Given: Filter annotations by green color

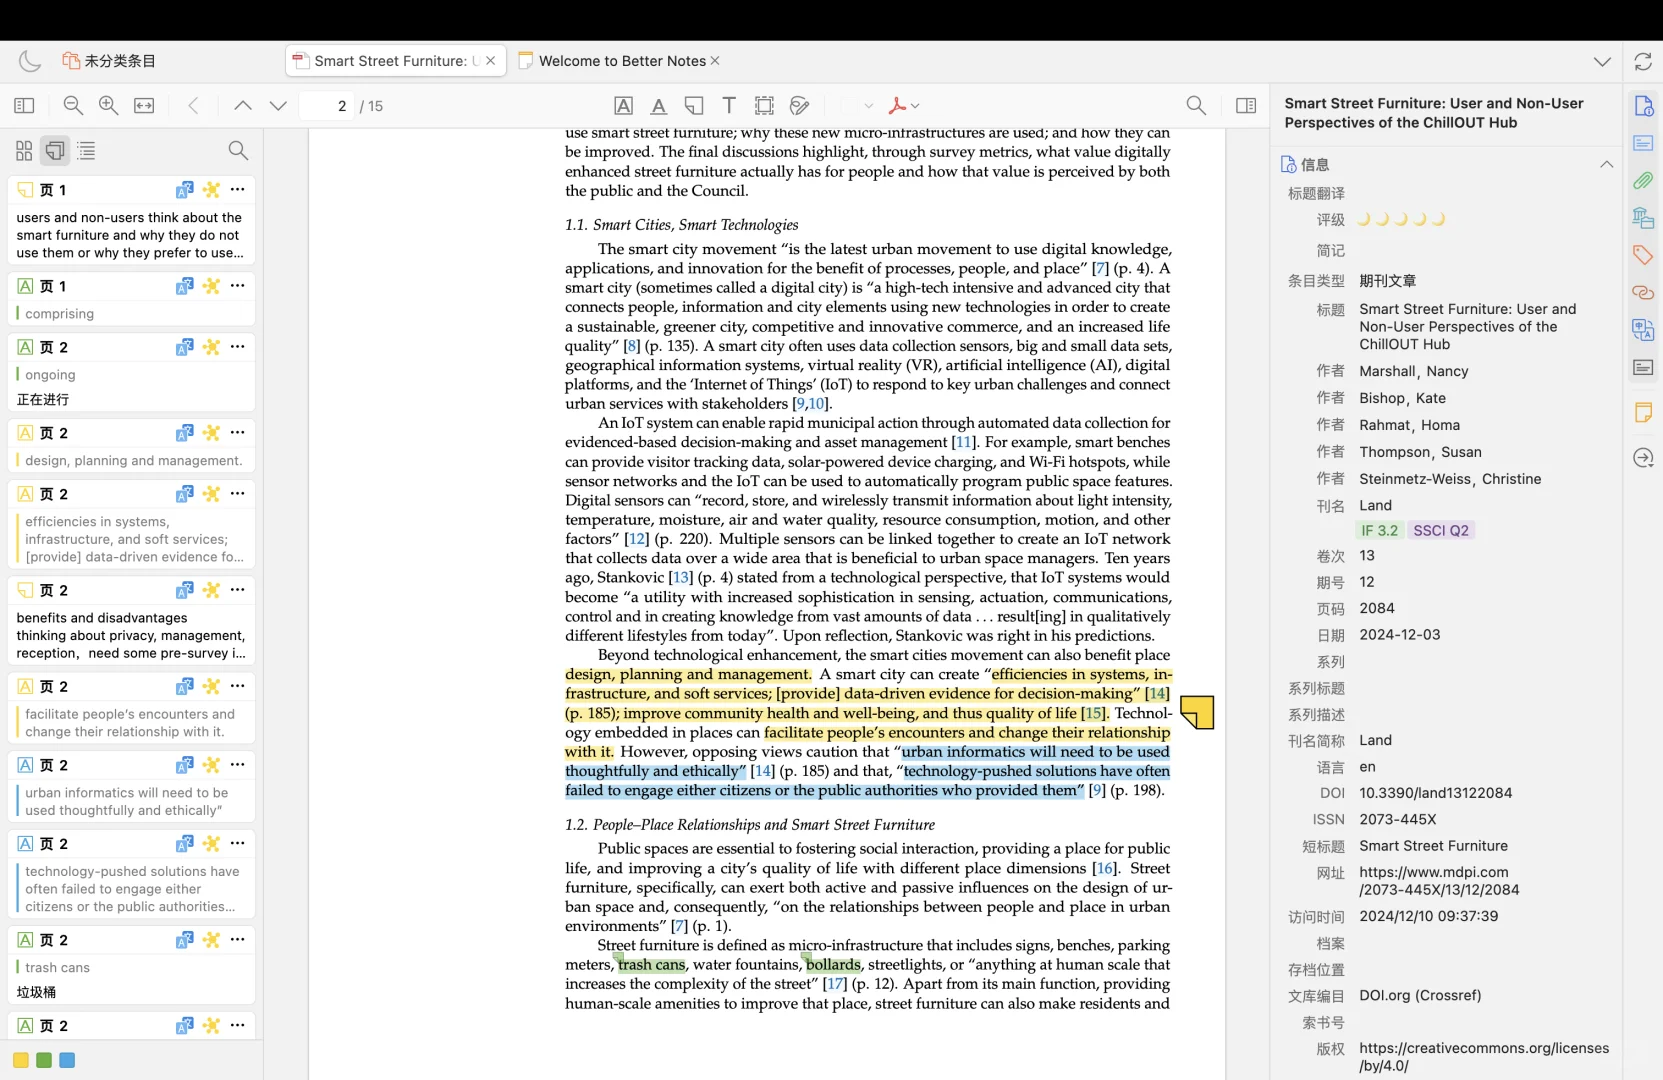Looking at the screenshot, I should pyautogui.click(x=44, y=1060).
